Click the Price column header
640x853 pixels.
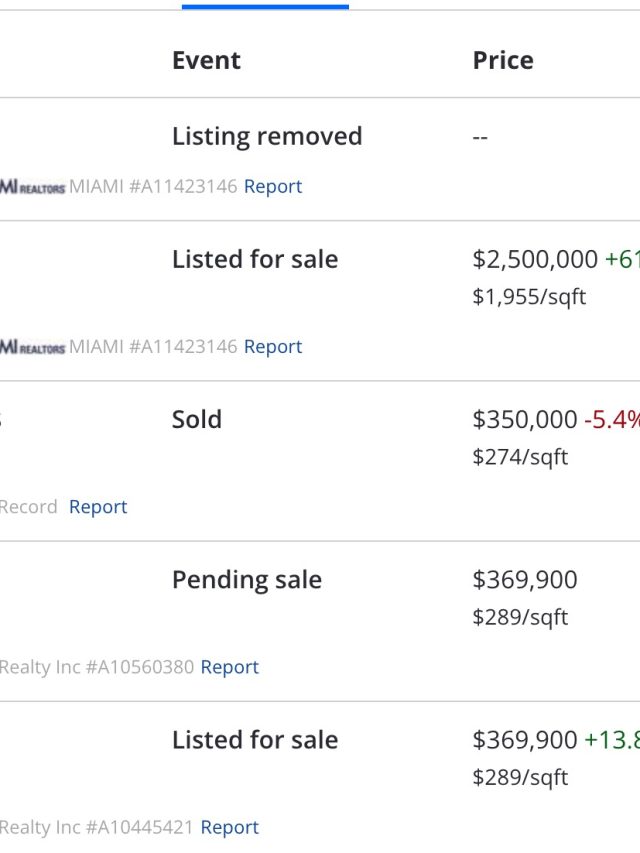coord(503,60)
